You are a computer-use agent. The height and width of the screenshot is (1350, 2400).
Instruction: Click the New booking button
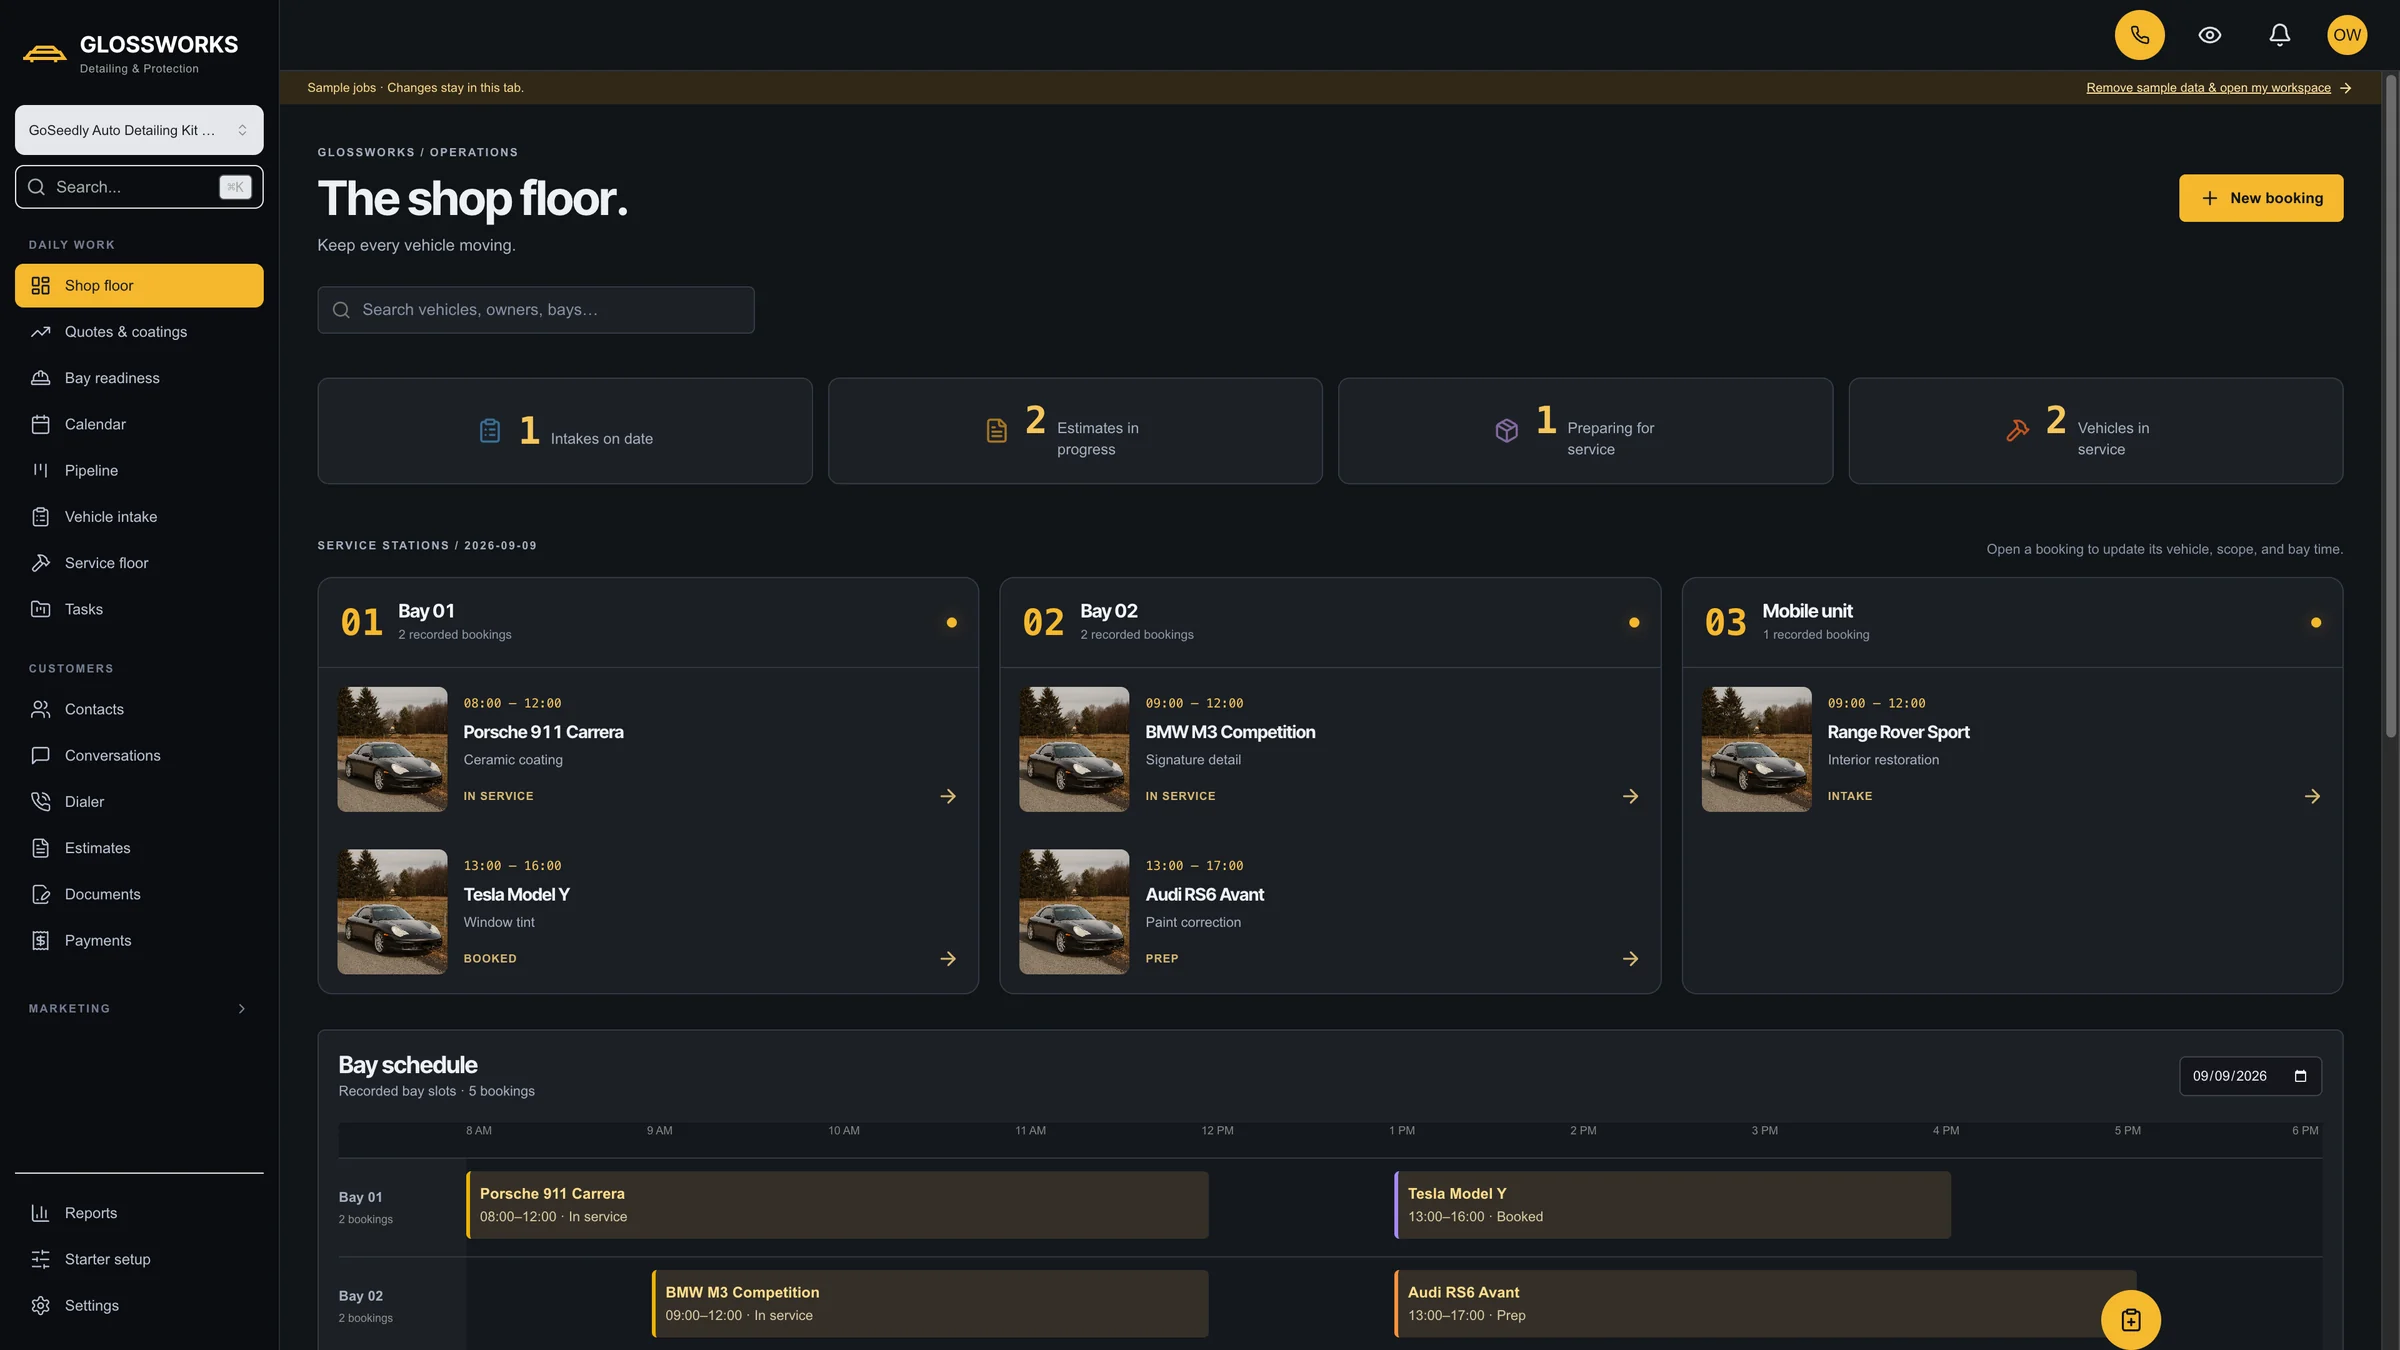[x=2260, y=198]
